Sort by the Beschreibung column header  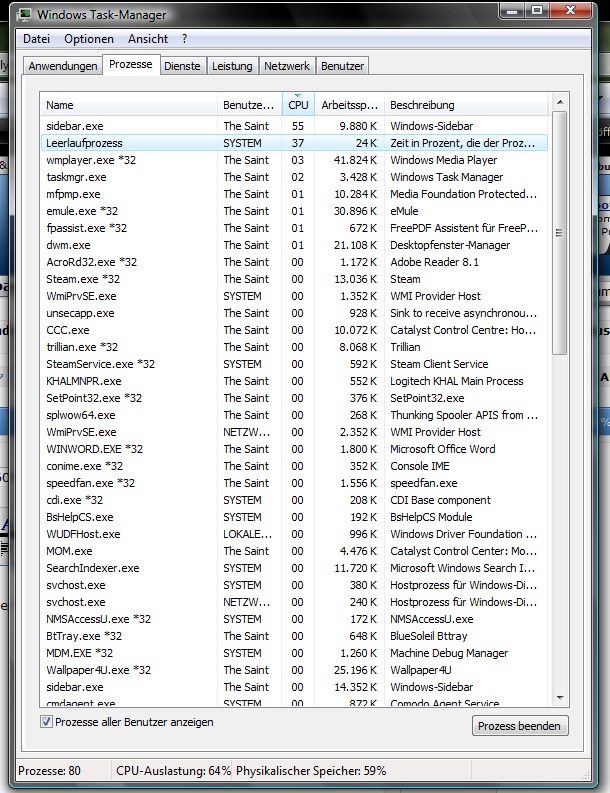(466, 105)
